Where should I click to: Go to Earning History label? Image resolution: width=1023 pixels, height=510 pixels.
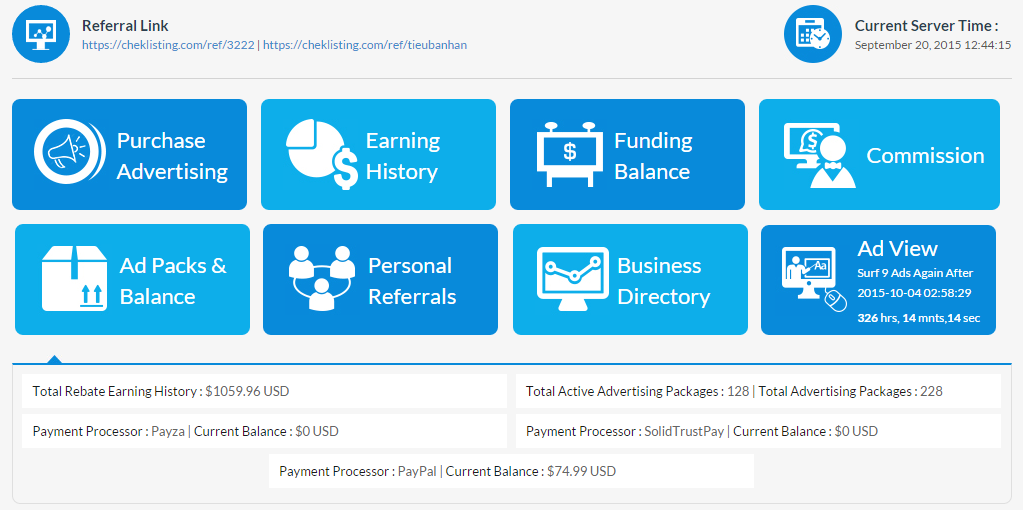tap(402, 156)
